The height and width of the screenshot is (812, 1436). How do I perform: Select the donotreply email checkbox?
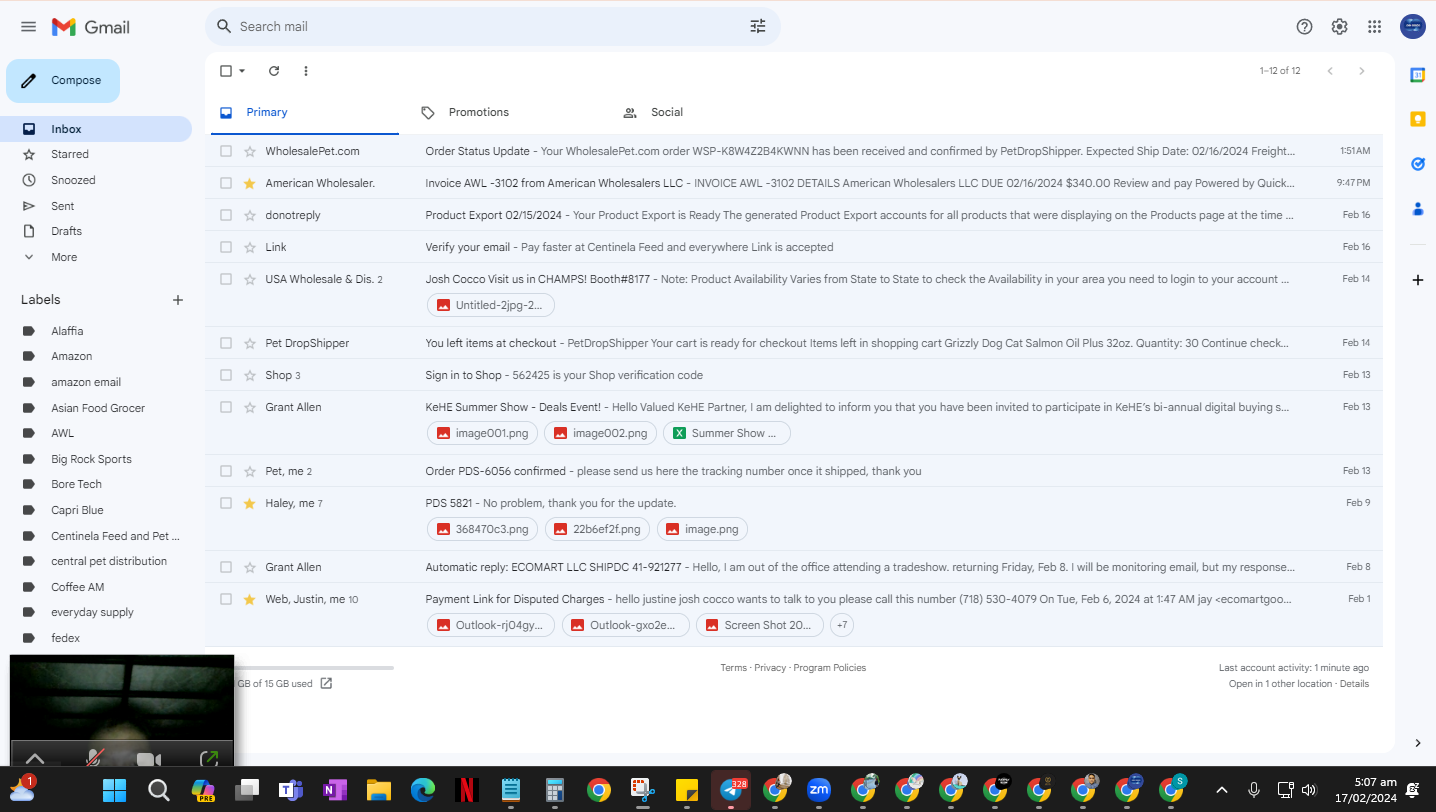click(x=226, y=215)
